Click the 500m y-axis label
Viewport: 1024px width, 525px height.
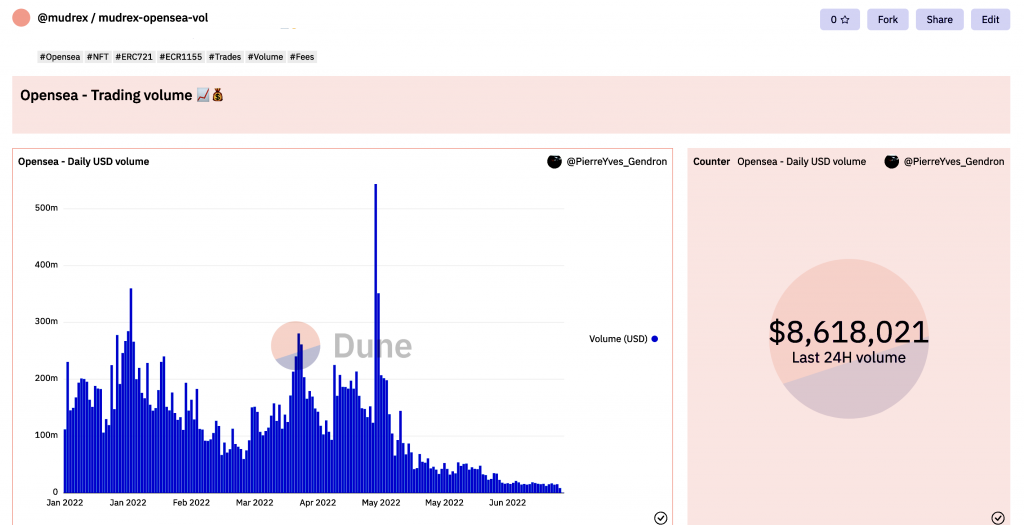point(46,208)
